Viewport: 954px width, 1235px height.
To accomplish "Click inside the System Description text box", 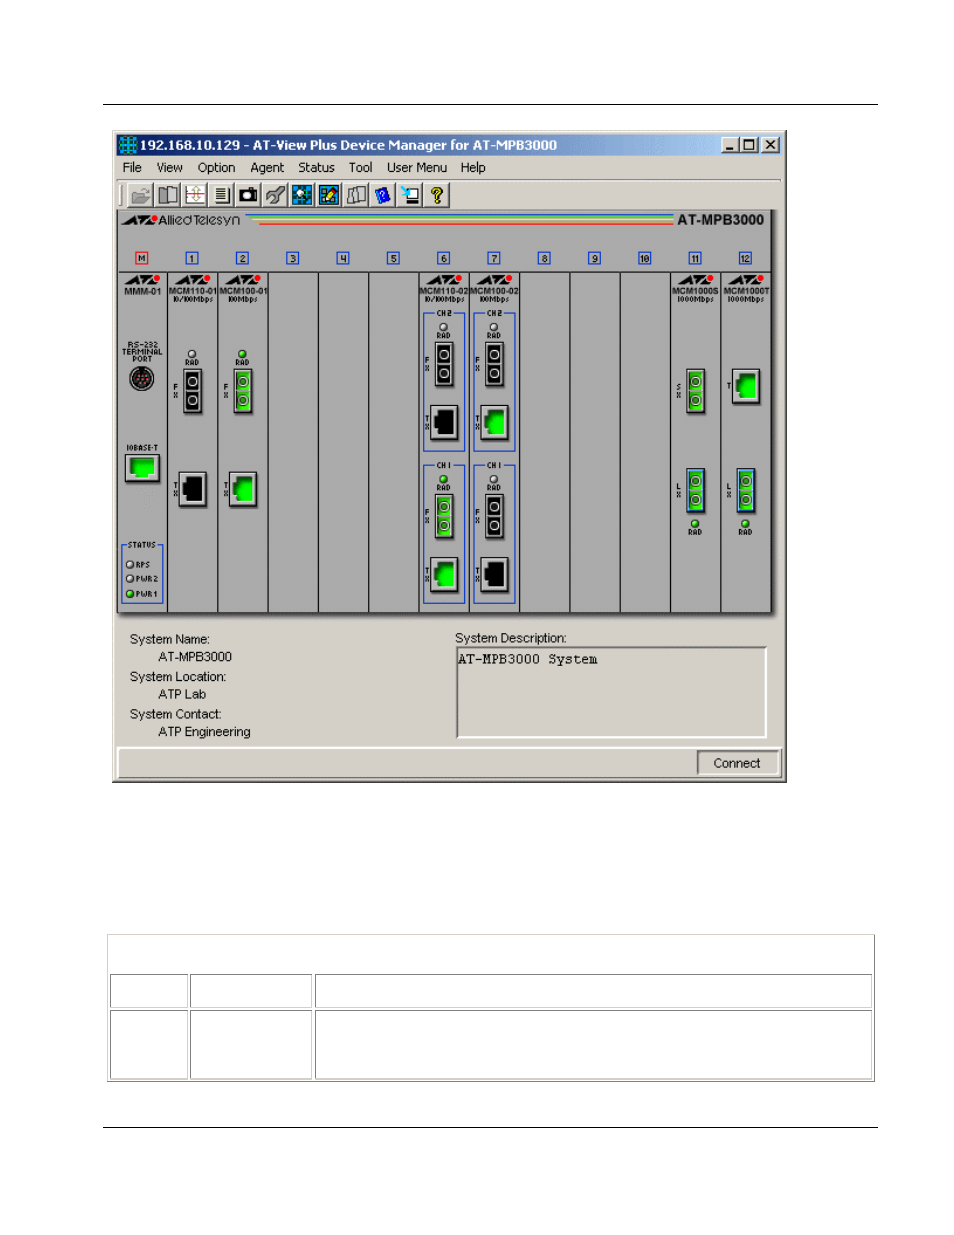I will pyautogui.click(x=612, y=692).
